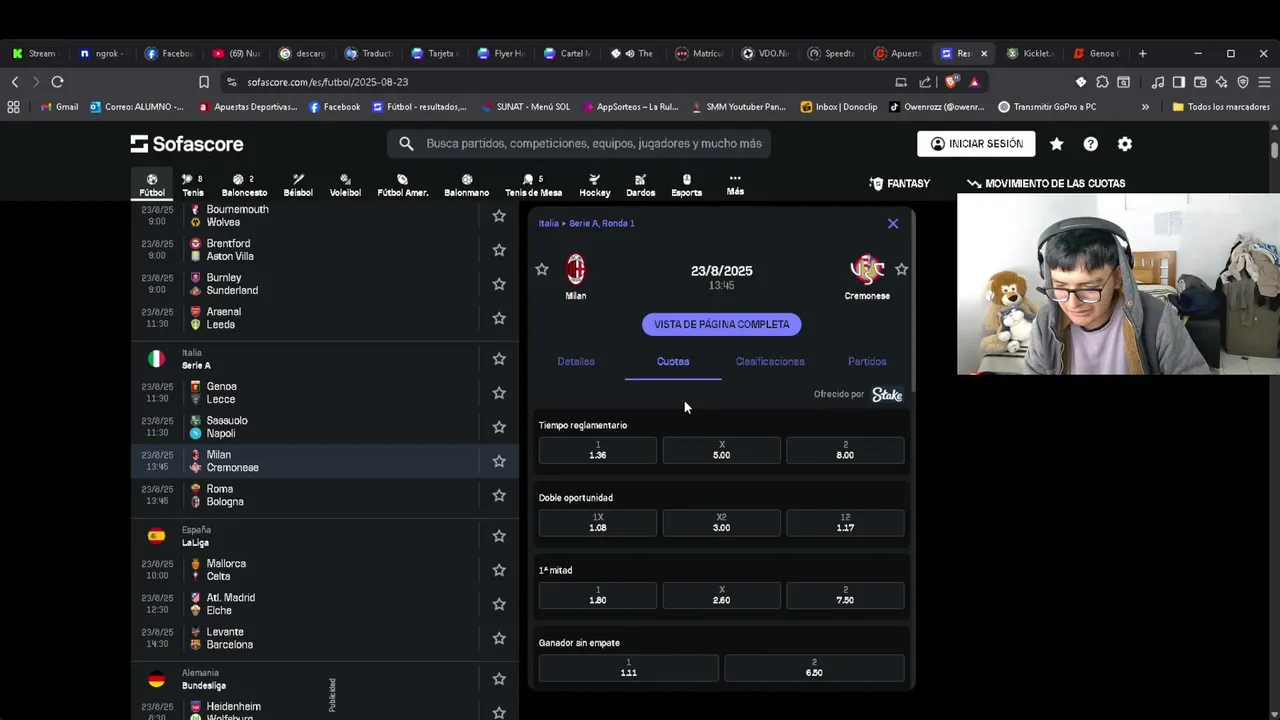
Task: Select Doble oportunidad X2 odds 3.00
Action: [x=722, y=523]
